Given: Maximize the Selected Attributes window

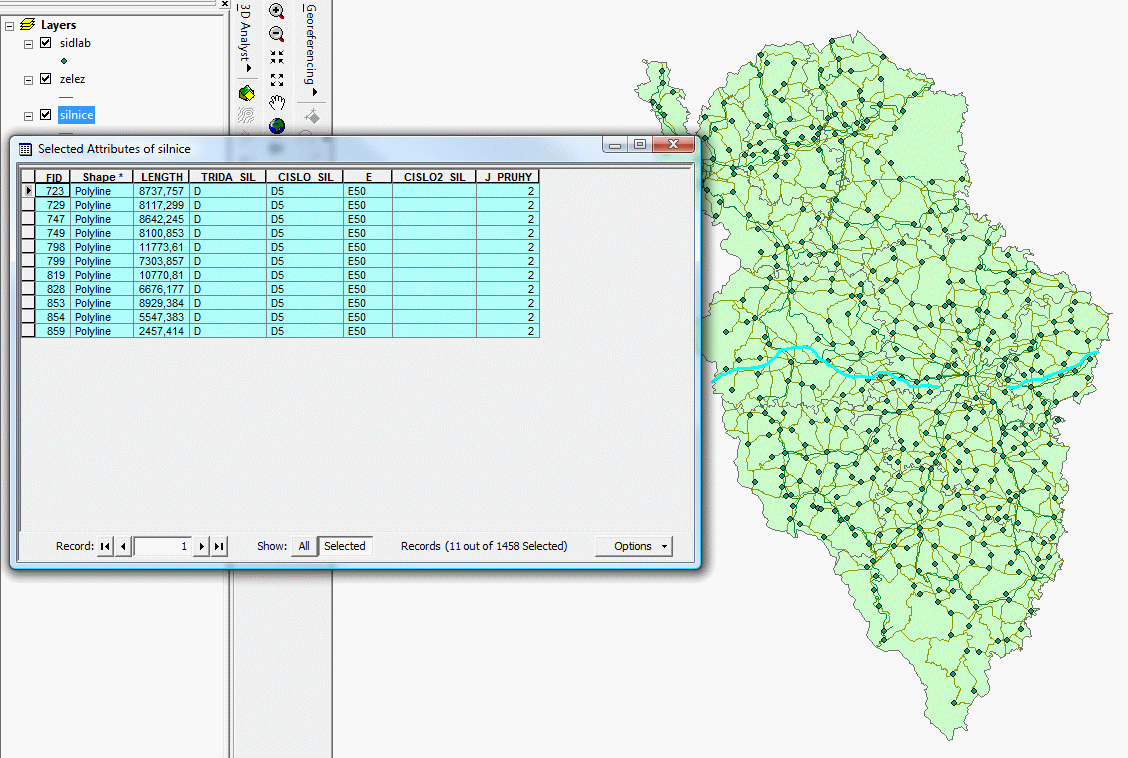Looking at the screenshot, I should 640,144.
